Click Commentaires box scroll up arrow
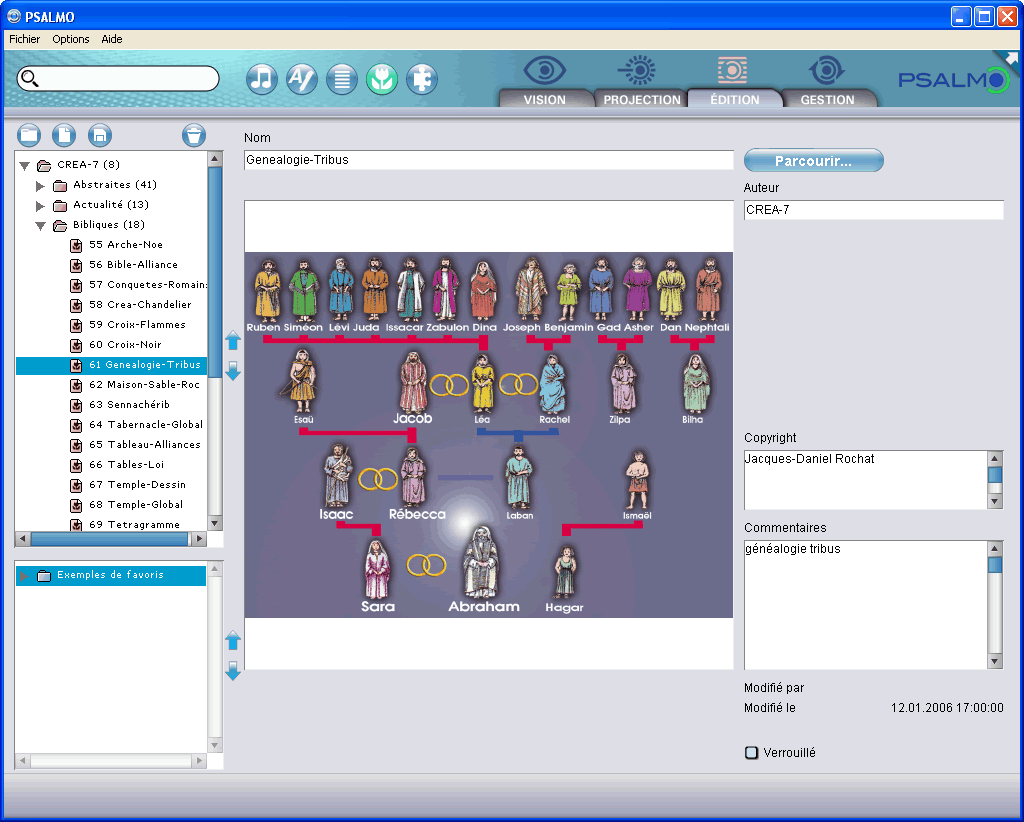 pos(995,548)
